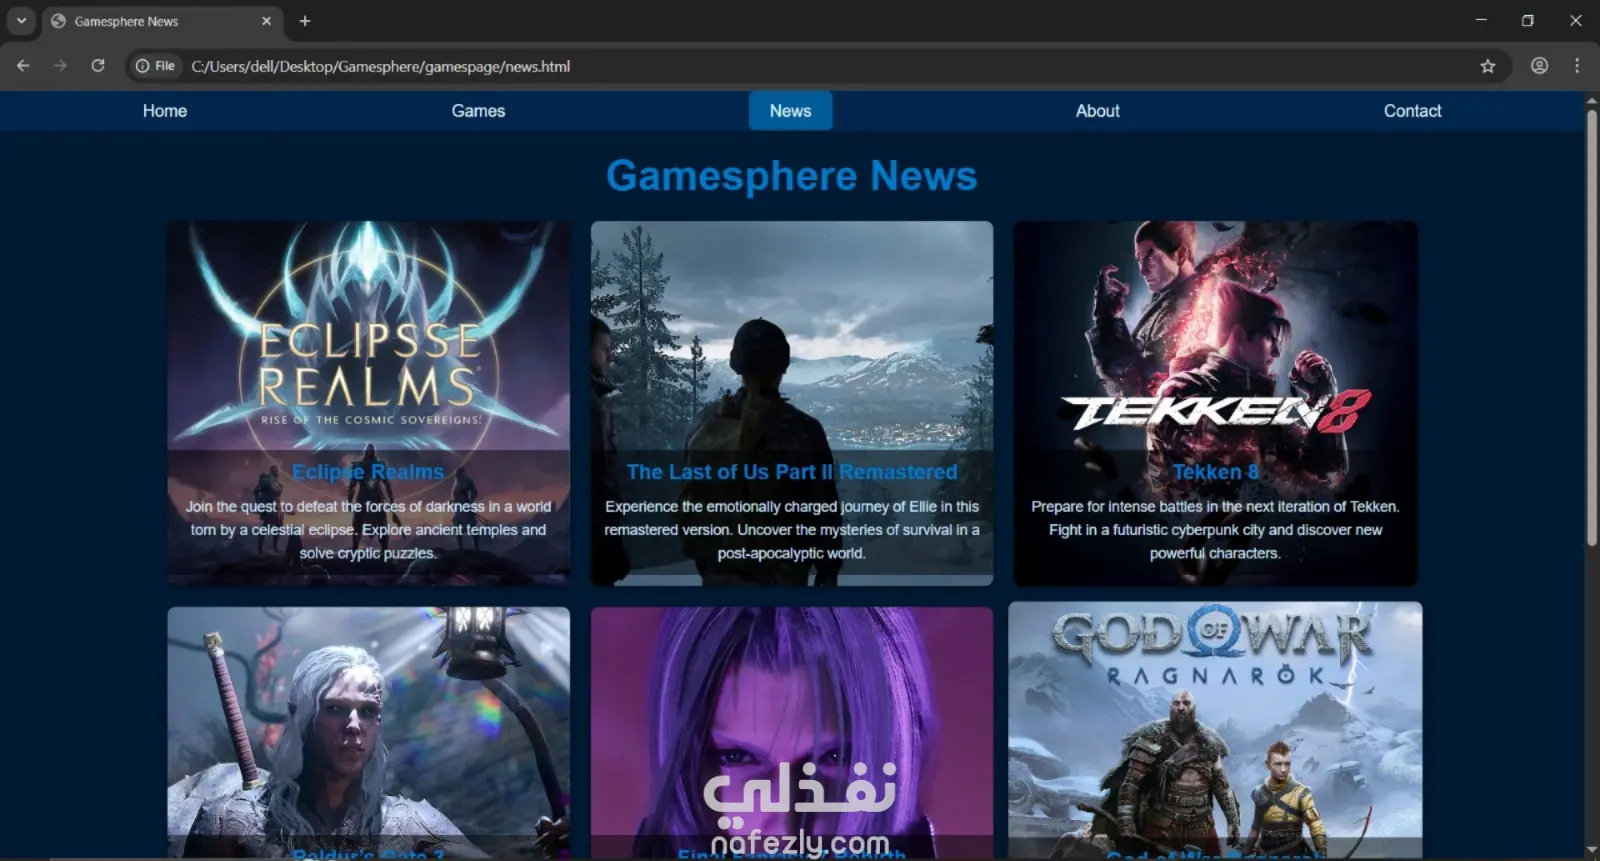Expand the tab search dropdown arrow
1600x861 pixels.
point(21,21)
